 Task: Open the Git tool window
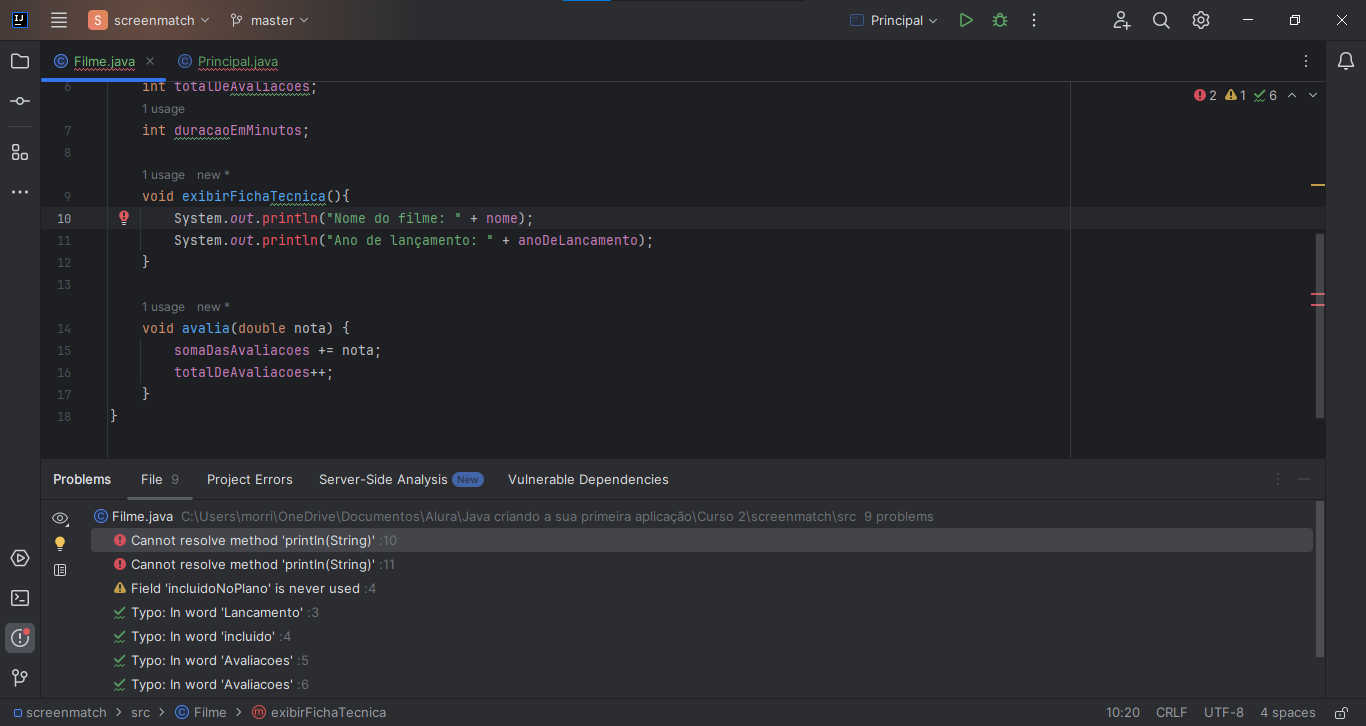(x=20, y=678)
